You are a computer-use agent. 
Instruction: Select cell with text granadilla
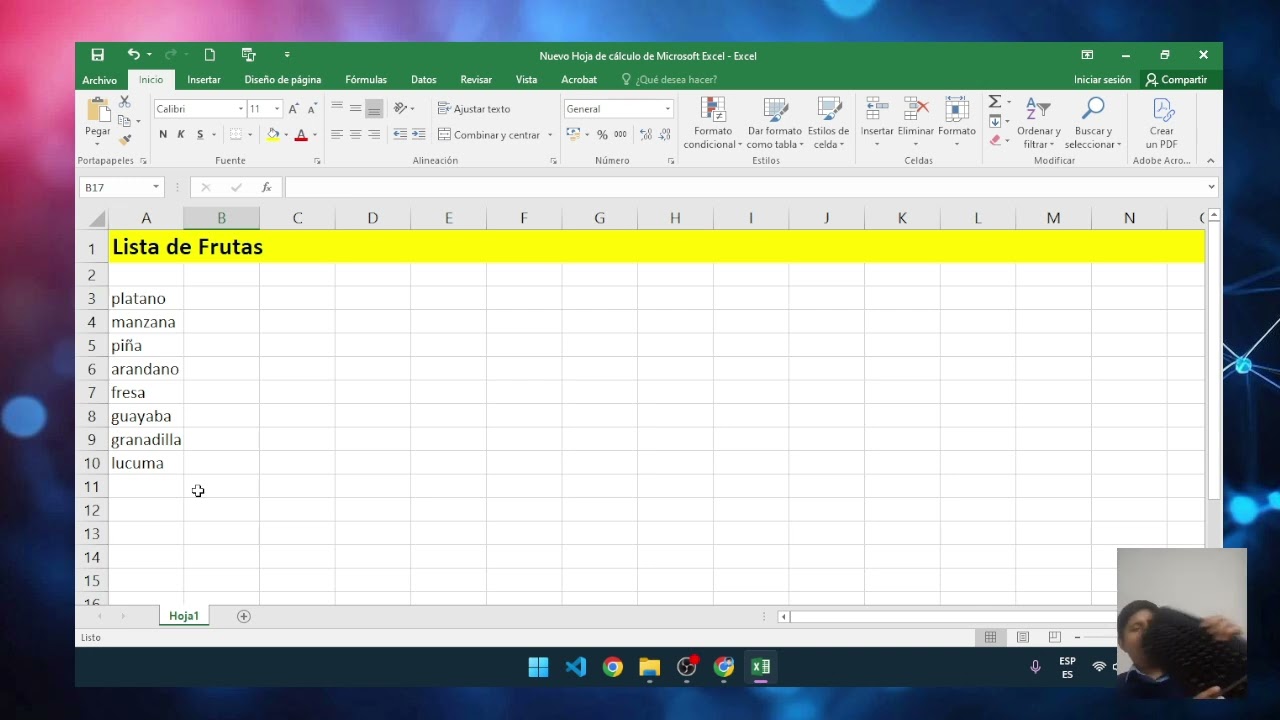pos(146,439)
